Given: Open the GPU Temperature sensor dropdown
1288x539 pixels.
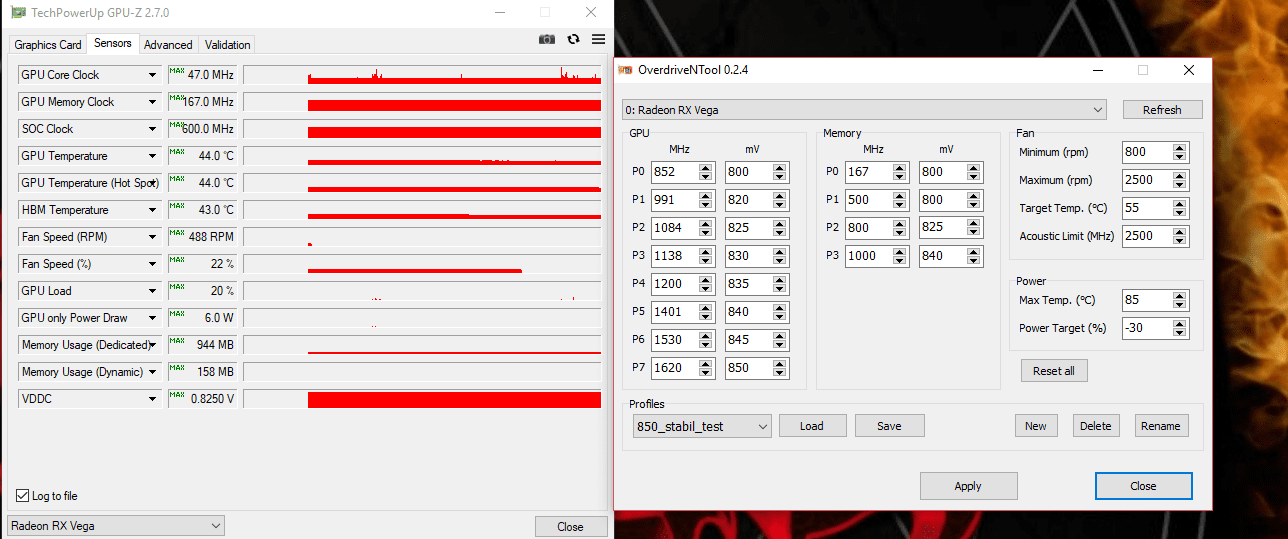Looking at the screenshot, I should (x=152, y=156).
